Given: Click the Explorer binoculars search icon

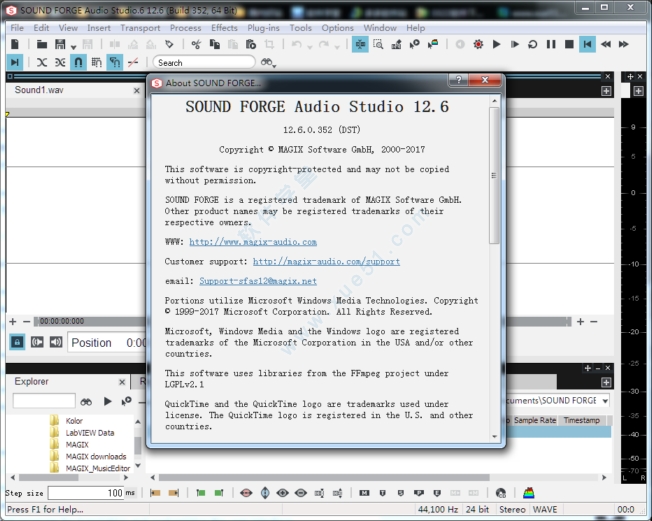Looking at the screenshot, I should pyautogui.click(x=86, y=402).
